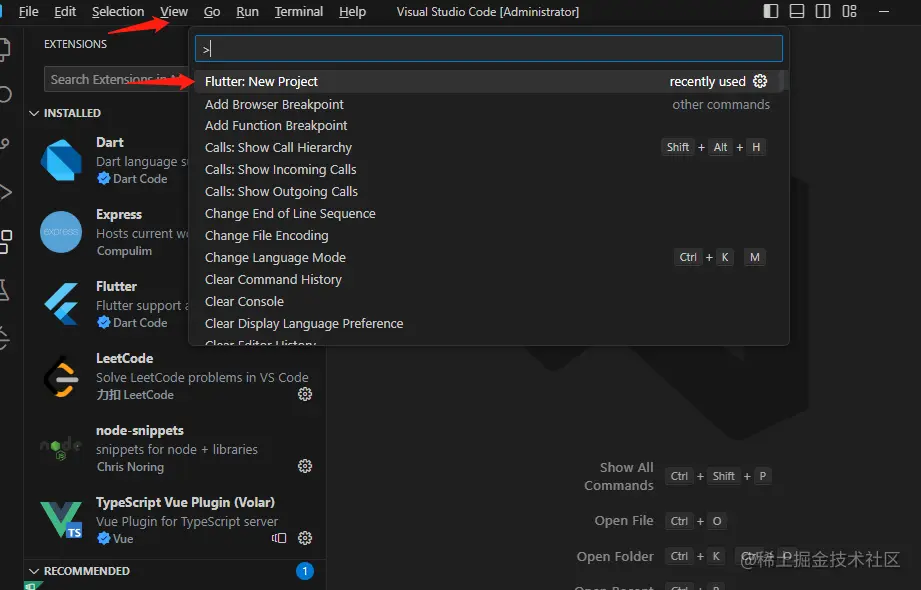Open the Run menu
Screen dimensions: 921x590
click(x=247, y=12)
